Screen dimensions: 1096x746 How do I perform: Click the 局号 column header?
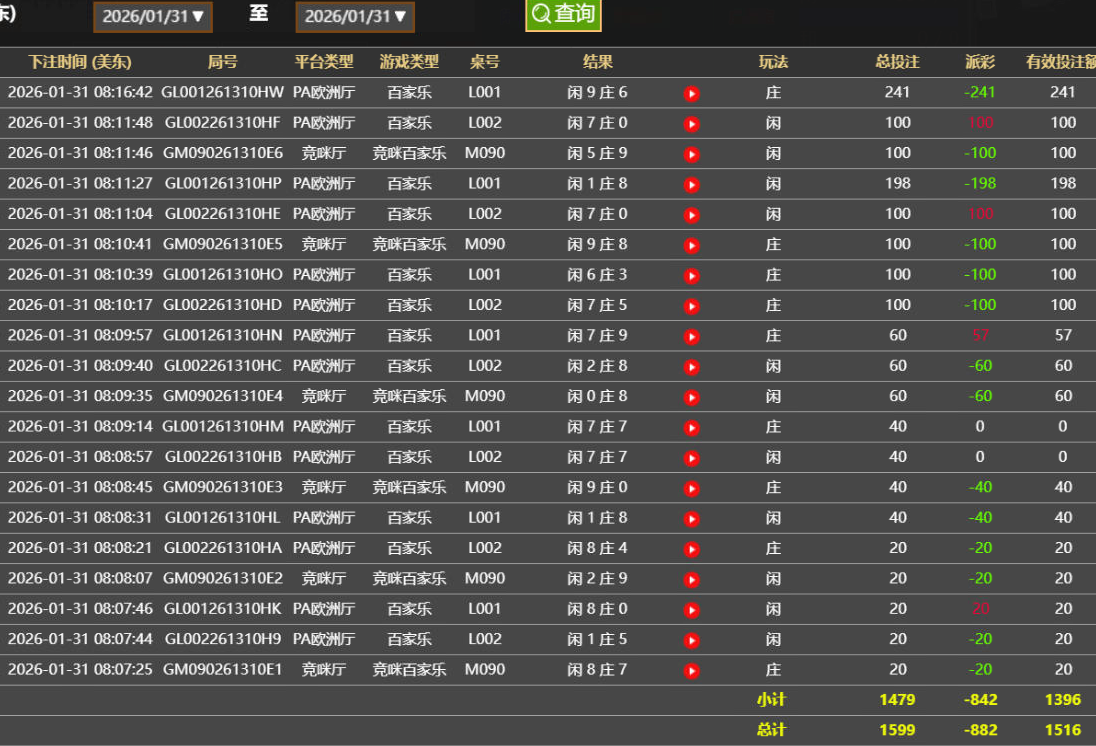coord(222,62)
